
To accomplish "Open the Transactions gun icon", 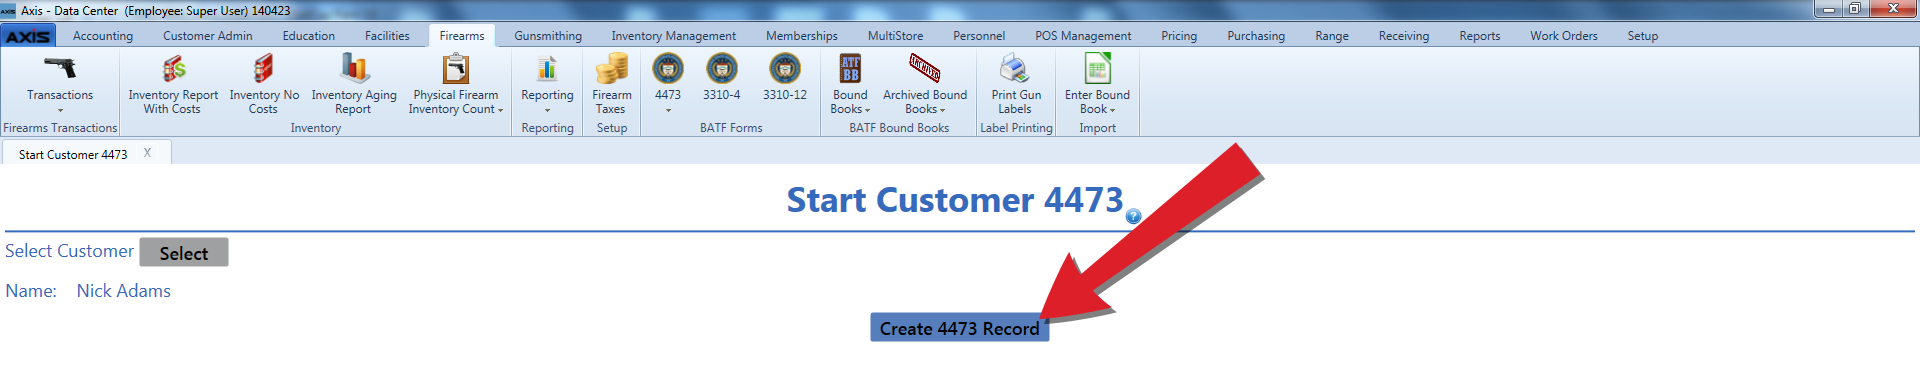I will pyautogui.click(x=60, y=68).
